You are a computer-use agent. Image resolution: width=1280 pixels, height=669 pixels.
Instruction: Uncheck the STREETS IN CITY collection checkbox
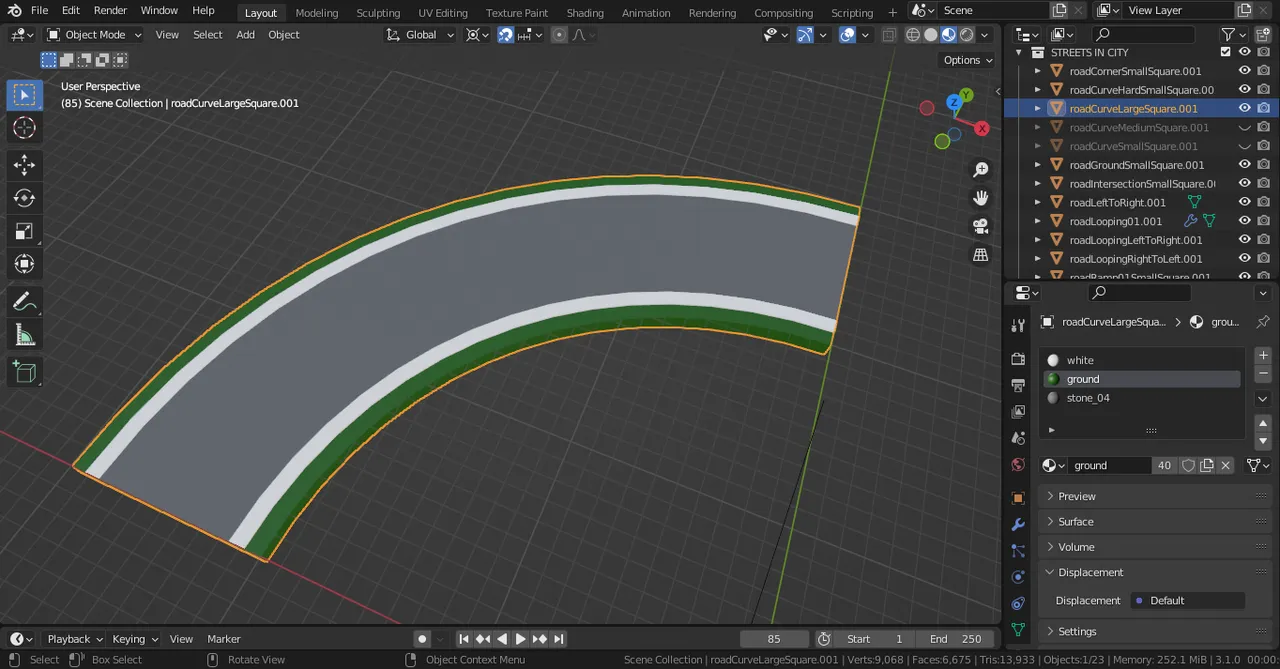pyautogui.click(x=1226, y=52)
